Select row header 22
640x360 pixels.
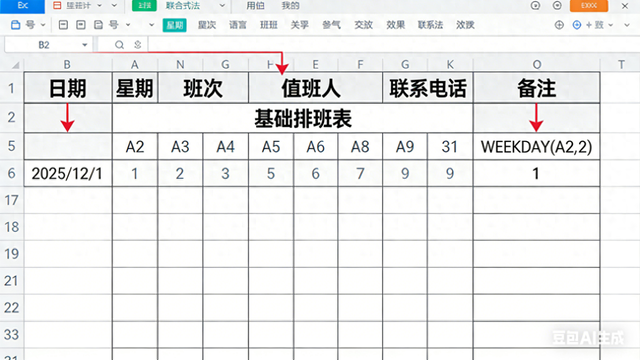coord(11,308)
